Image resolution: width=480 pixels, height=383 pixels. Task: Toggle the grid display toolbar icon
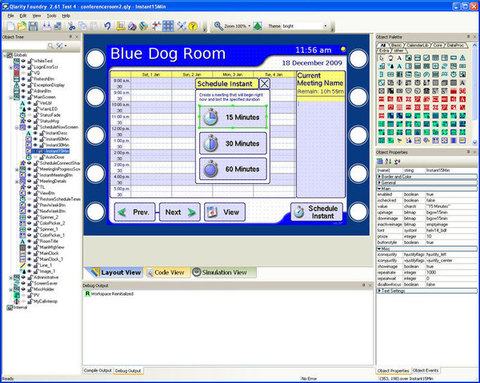168,26
